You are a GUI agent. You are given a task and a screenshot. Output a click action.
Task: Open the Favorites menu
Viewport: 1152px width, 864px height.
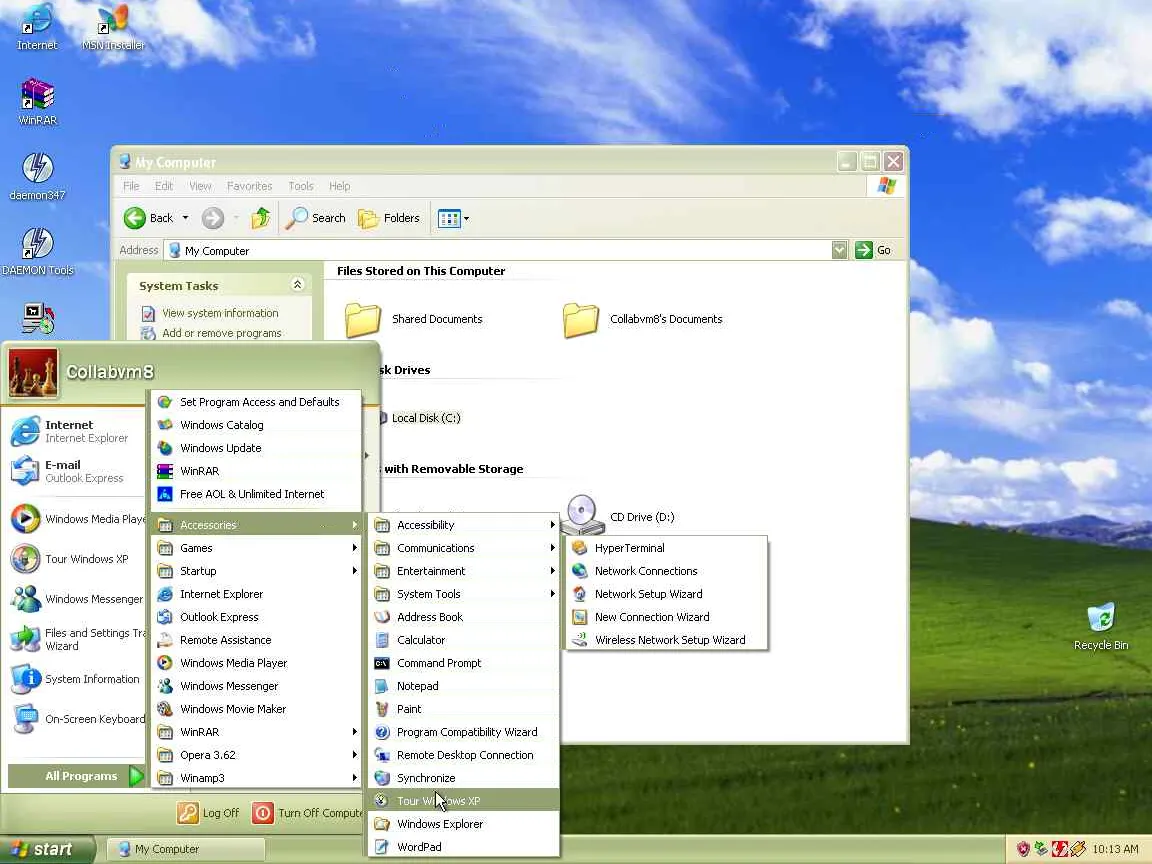pos(249,186)
